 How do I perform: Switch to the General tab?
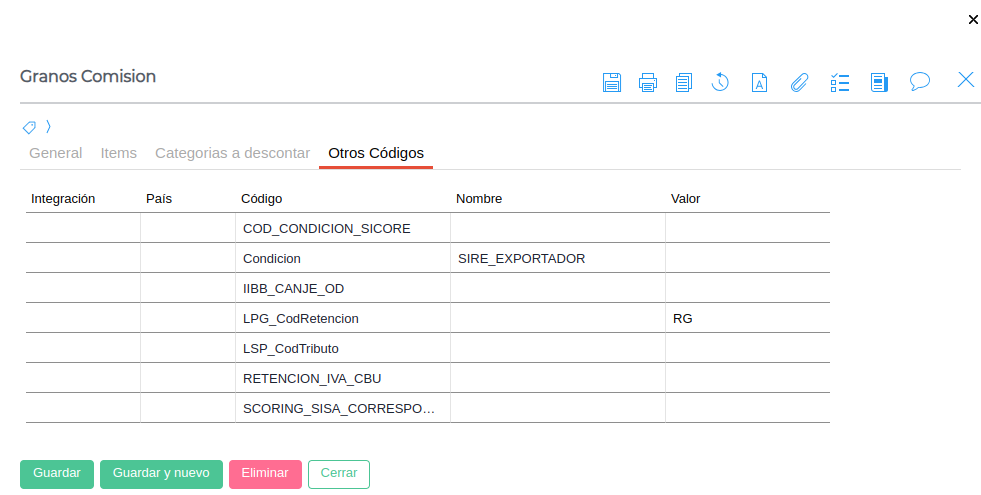pyautogui.click(x=56, y=153)
